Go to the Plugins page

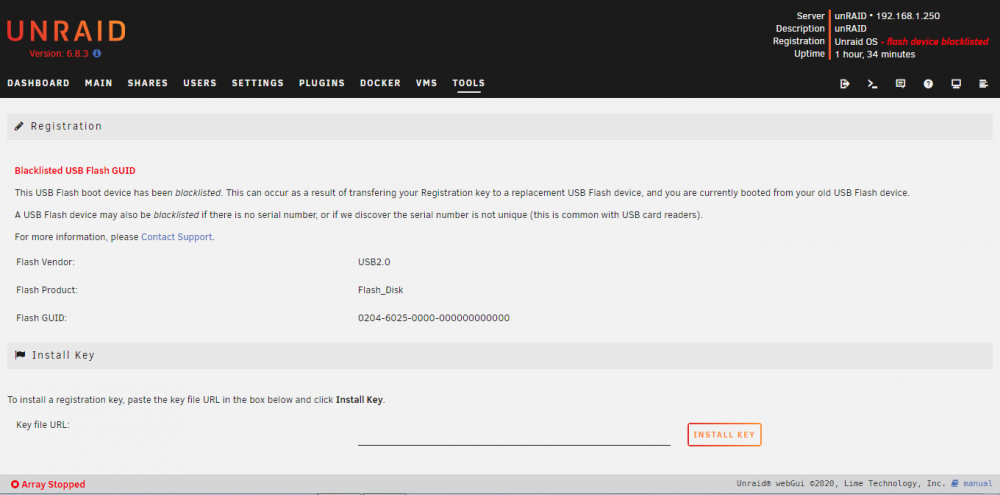(x=322, y=84)
